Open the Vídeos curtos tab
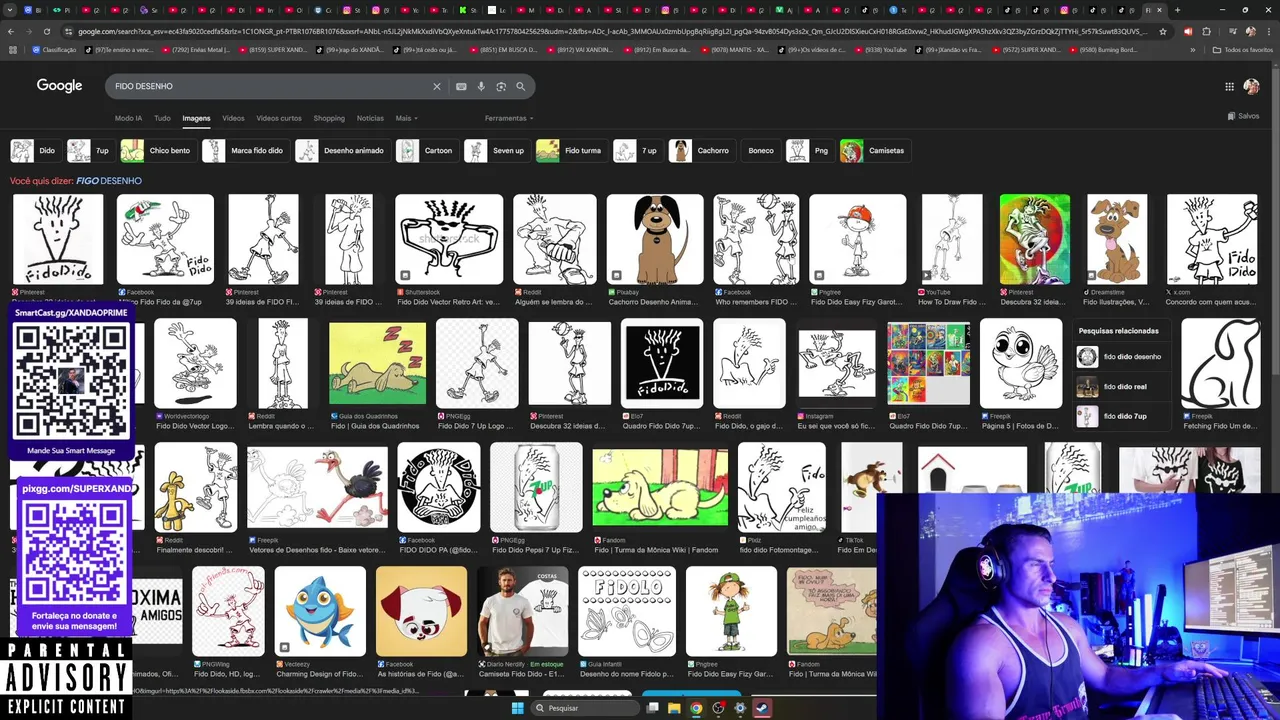The image size is (1280, 720). (279, 118)
